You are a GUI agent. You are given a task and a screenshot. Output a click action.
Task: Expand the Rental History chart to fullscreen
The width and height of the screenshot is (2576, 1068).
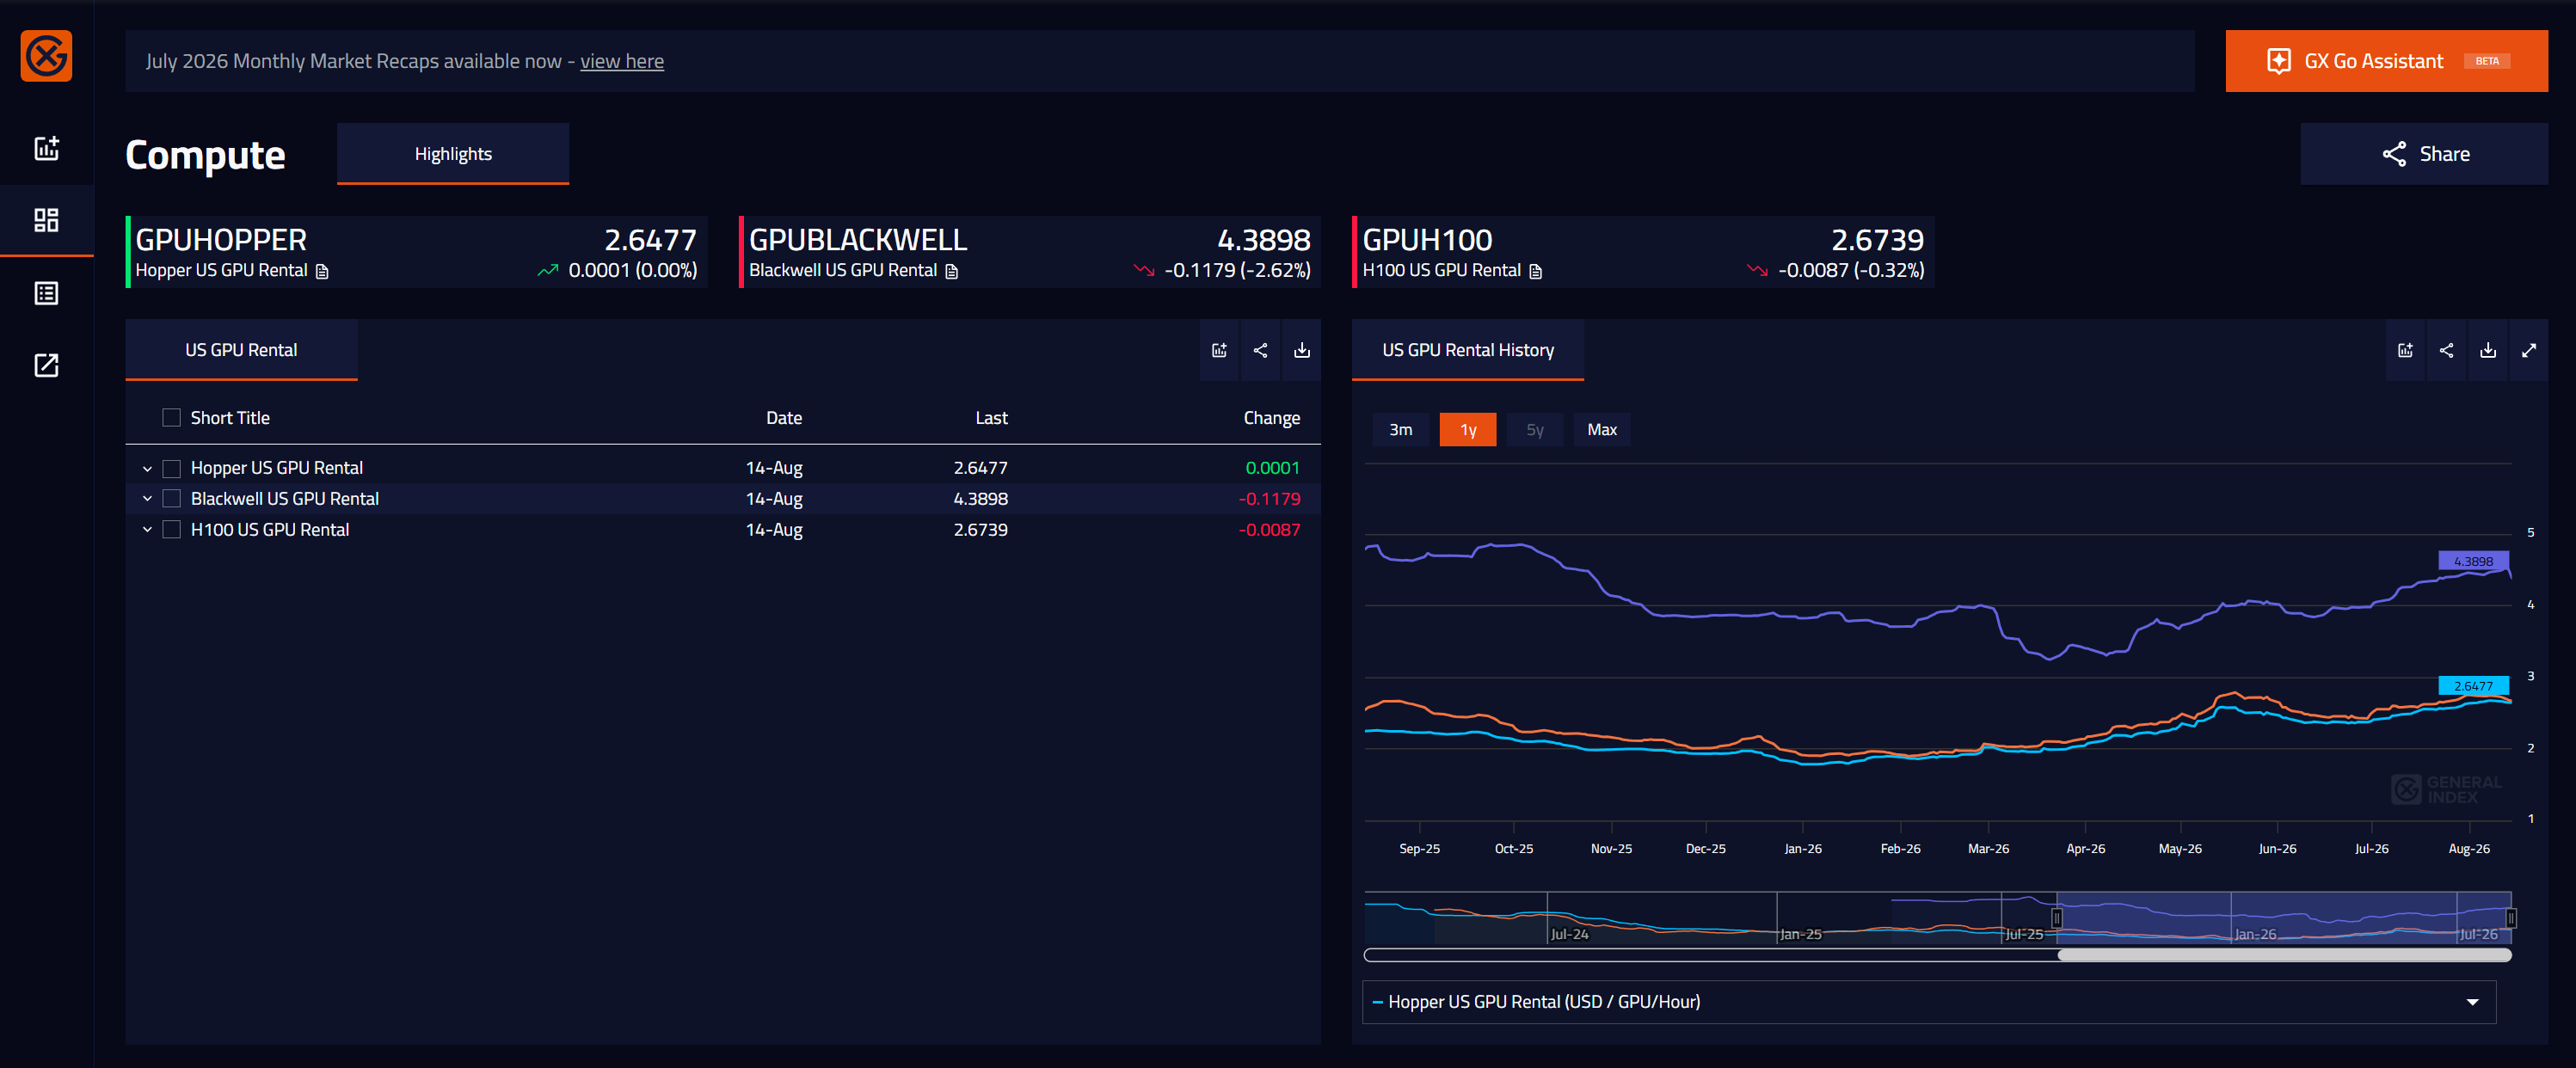click(x=2529, y=350)
